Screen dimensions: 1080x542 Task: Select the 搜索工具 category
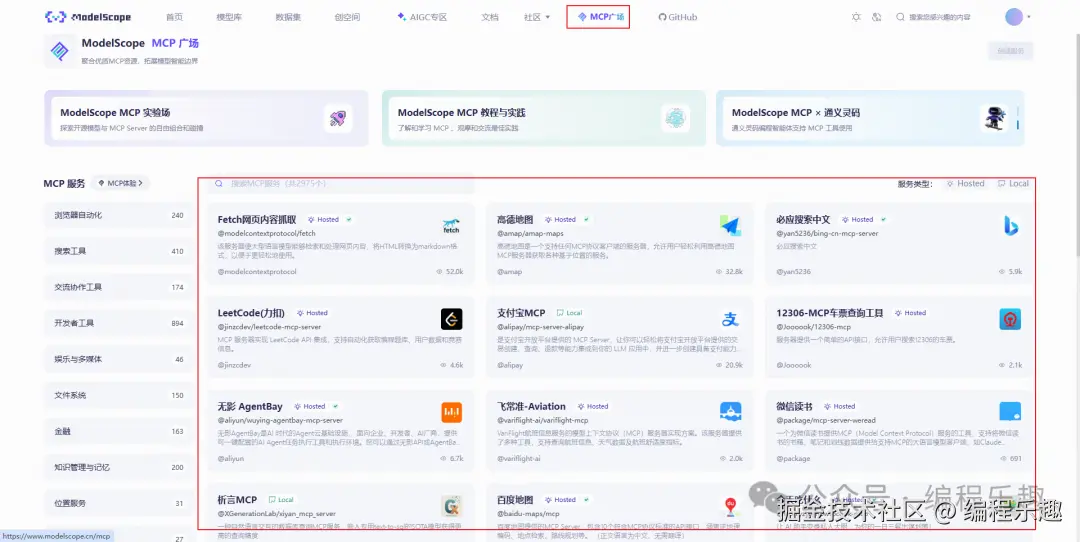coord(118,251)
